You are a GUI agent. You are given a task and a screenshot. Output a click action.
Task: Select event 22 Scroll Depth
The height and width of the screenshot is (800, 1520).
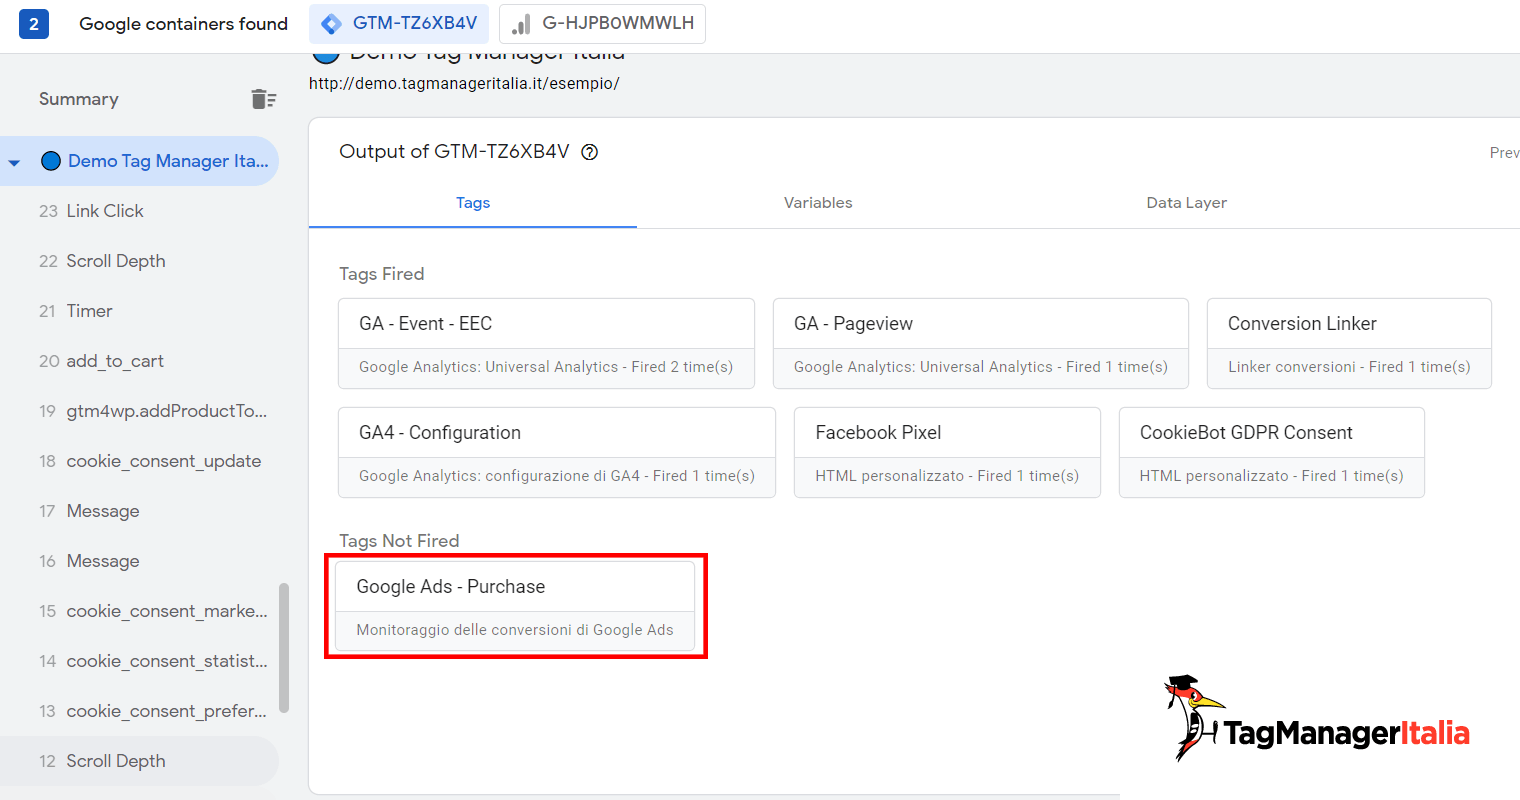pos(140,261)
